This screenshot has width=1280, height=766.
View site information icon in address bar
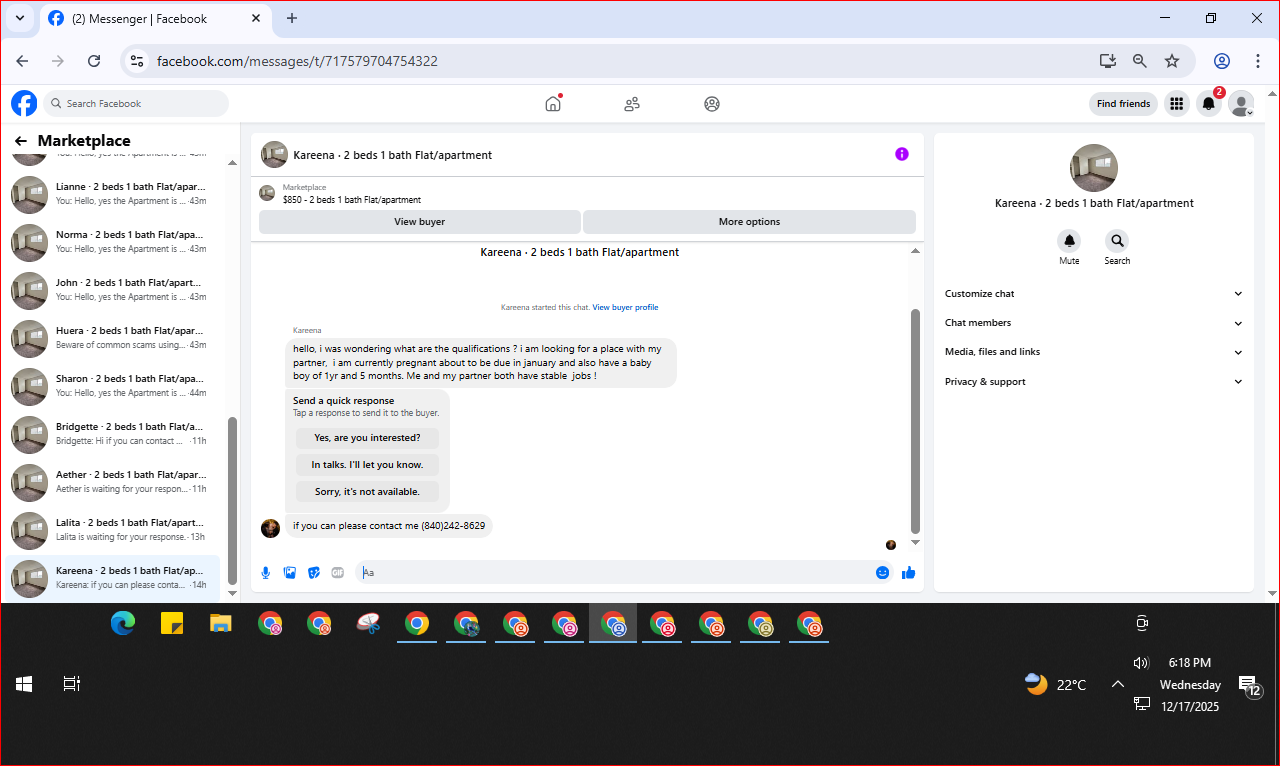tap(138, 61)
